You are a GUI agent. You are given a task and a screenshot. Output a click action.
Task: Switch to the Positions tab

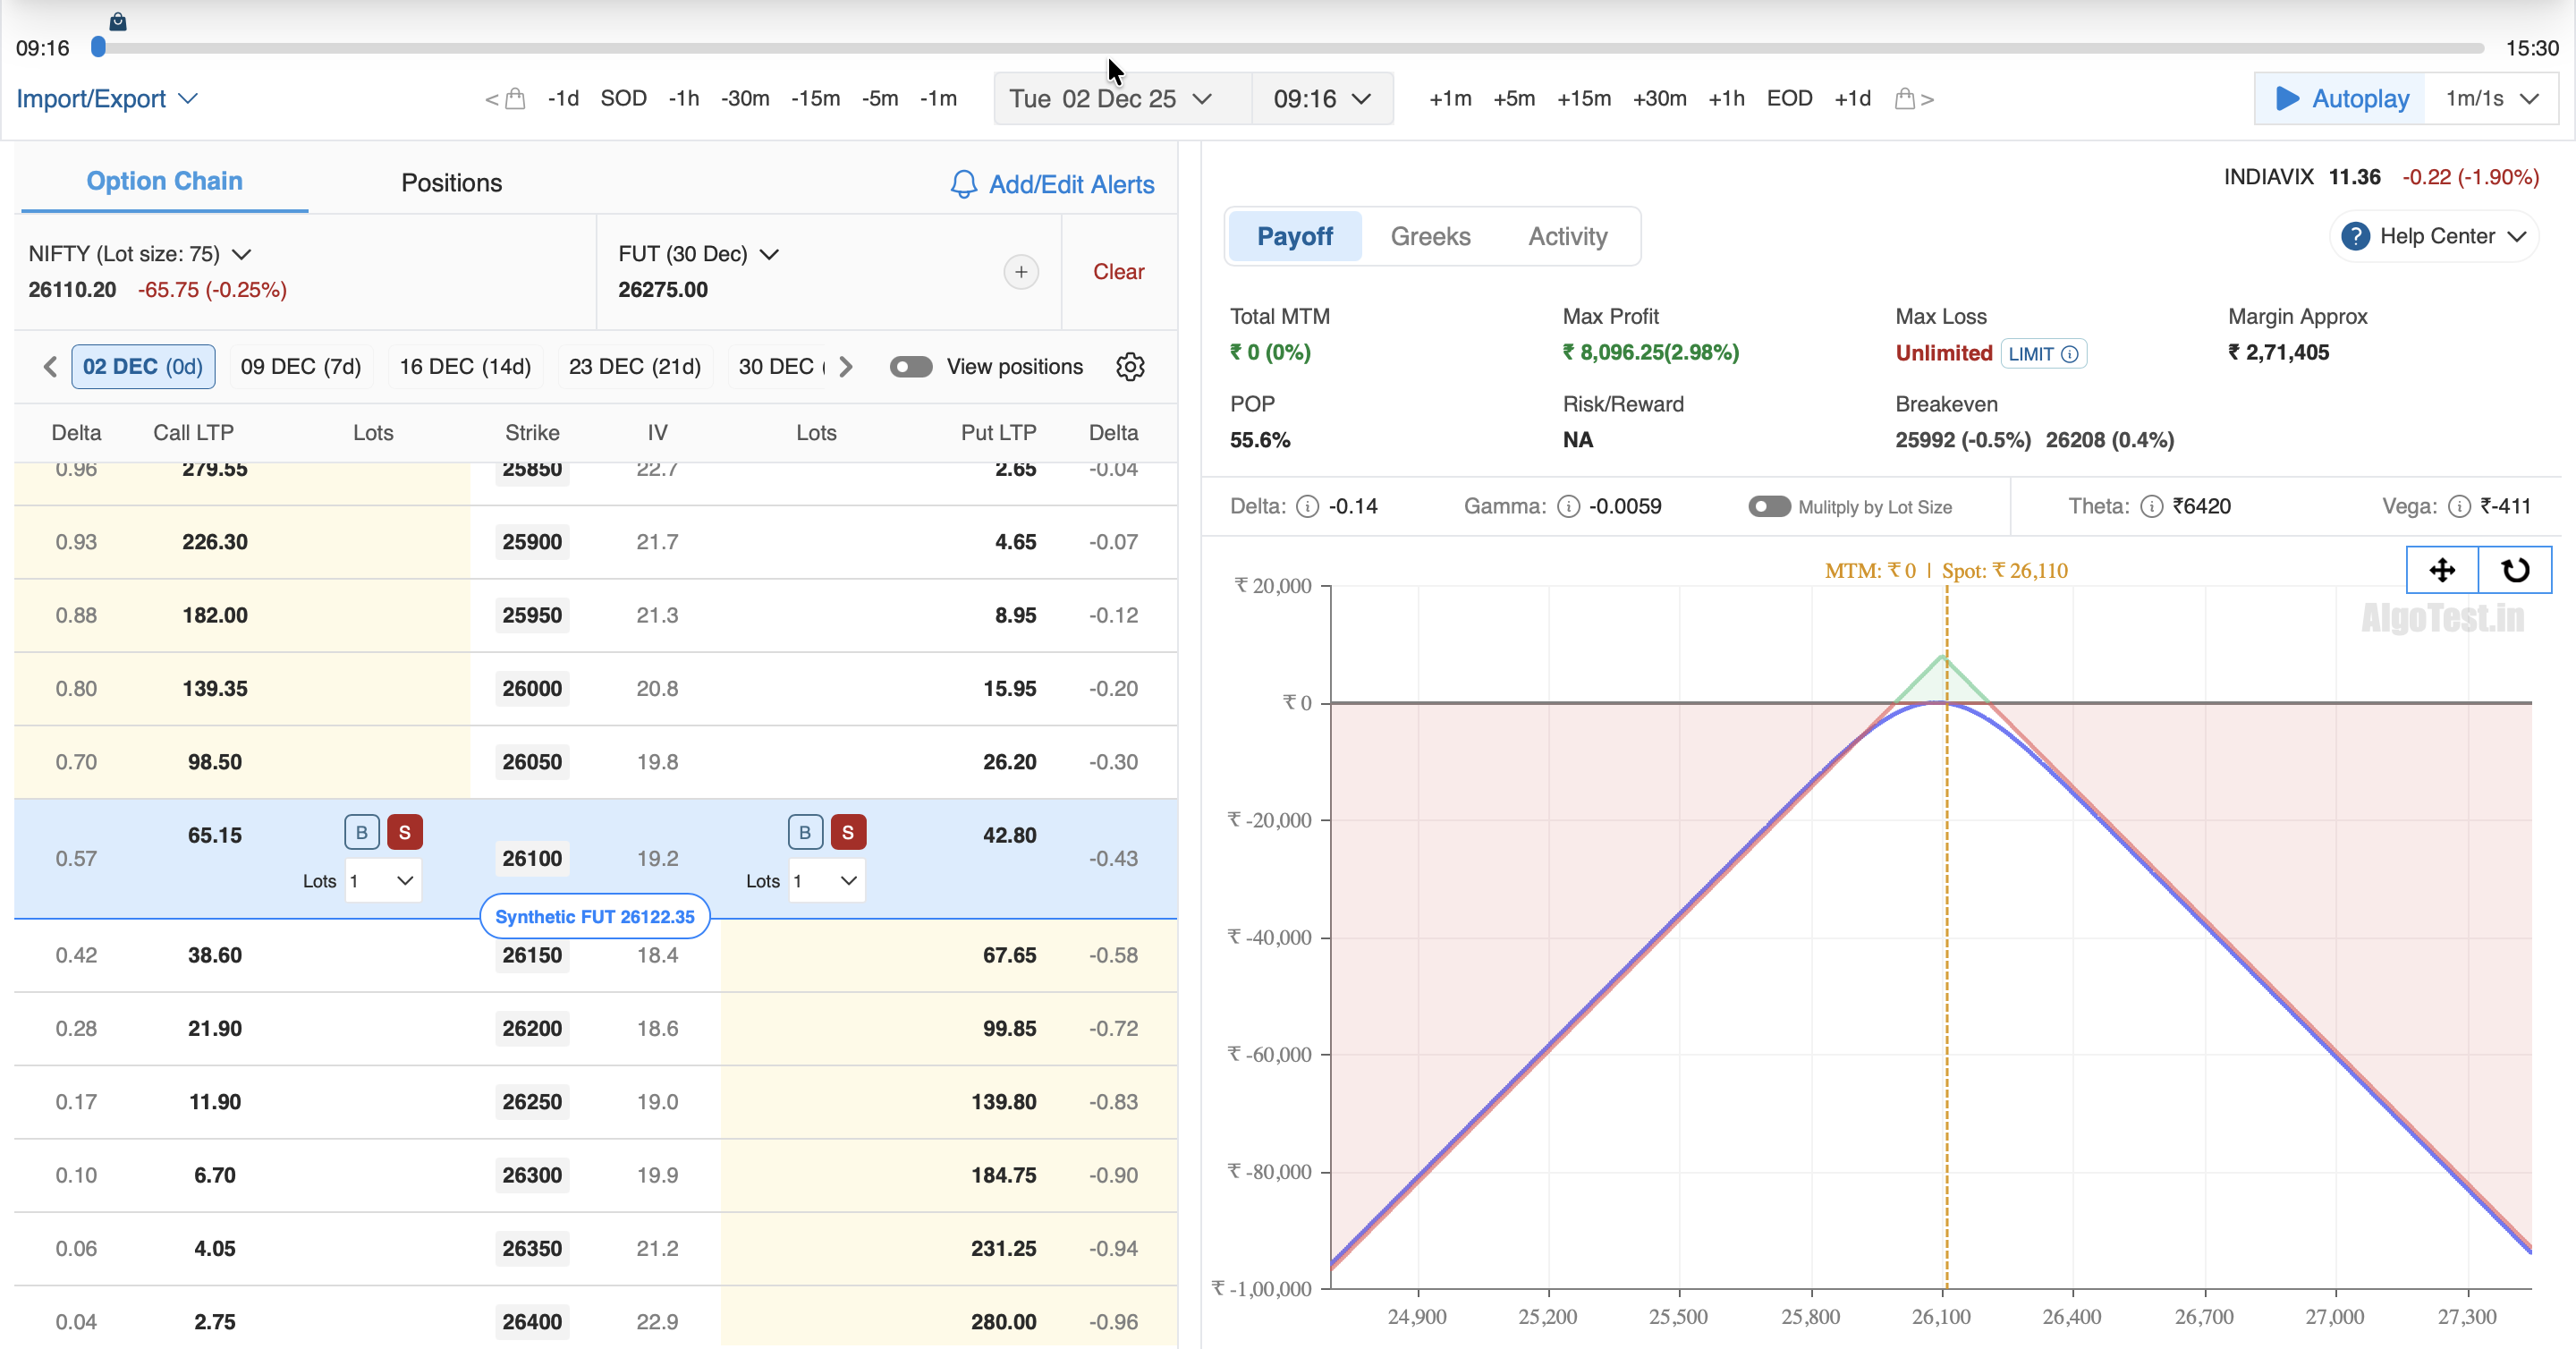(x=451, y=183)
